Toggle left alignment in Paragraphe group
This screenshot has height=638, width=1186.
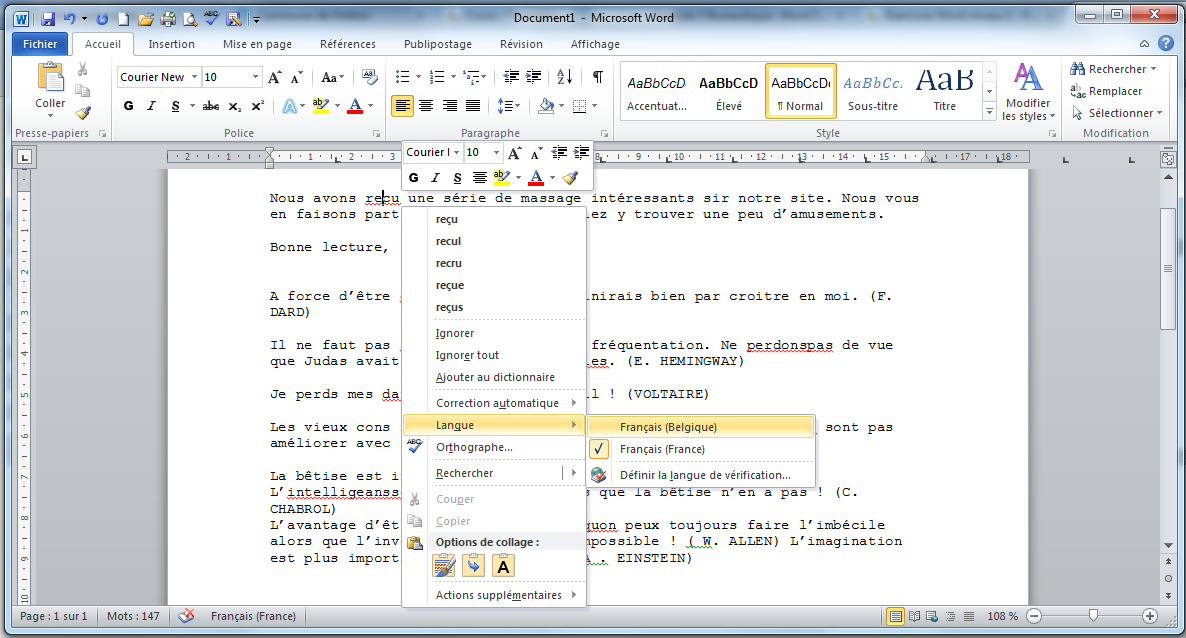402,106
